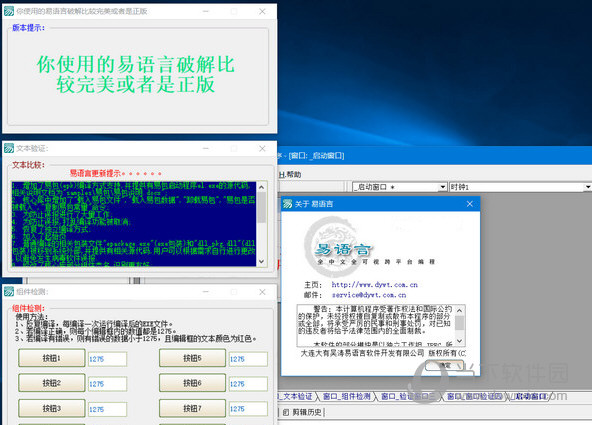Open the _启动窗口 combo box dropdown
The width and height of the screenshot is (592, 425).
pos(443,187)
